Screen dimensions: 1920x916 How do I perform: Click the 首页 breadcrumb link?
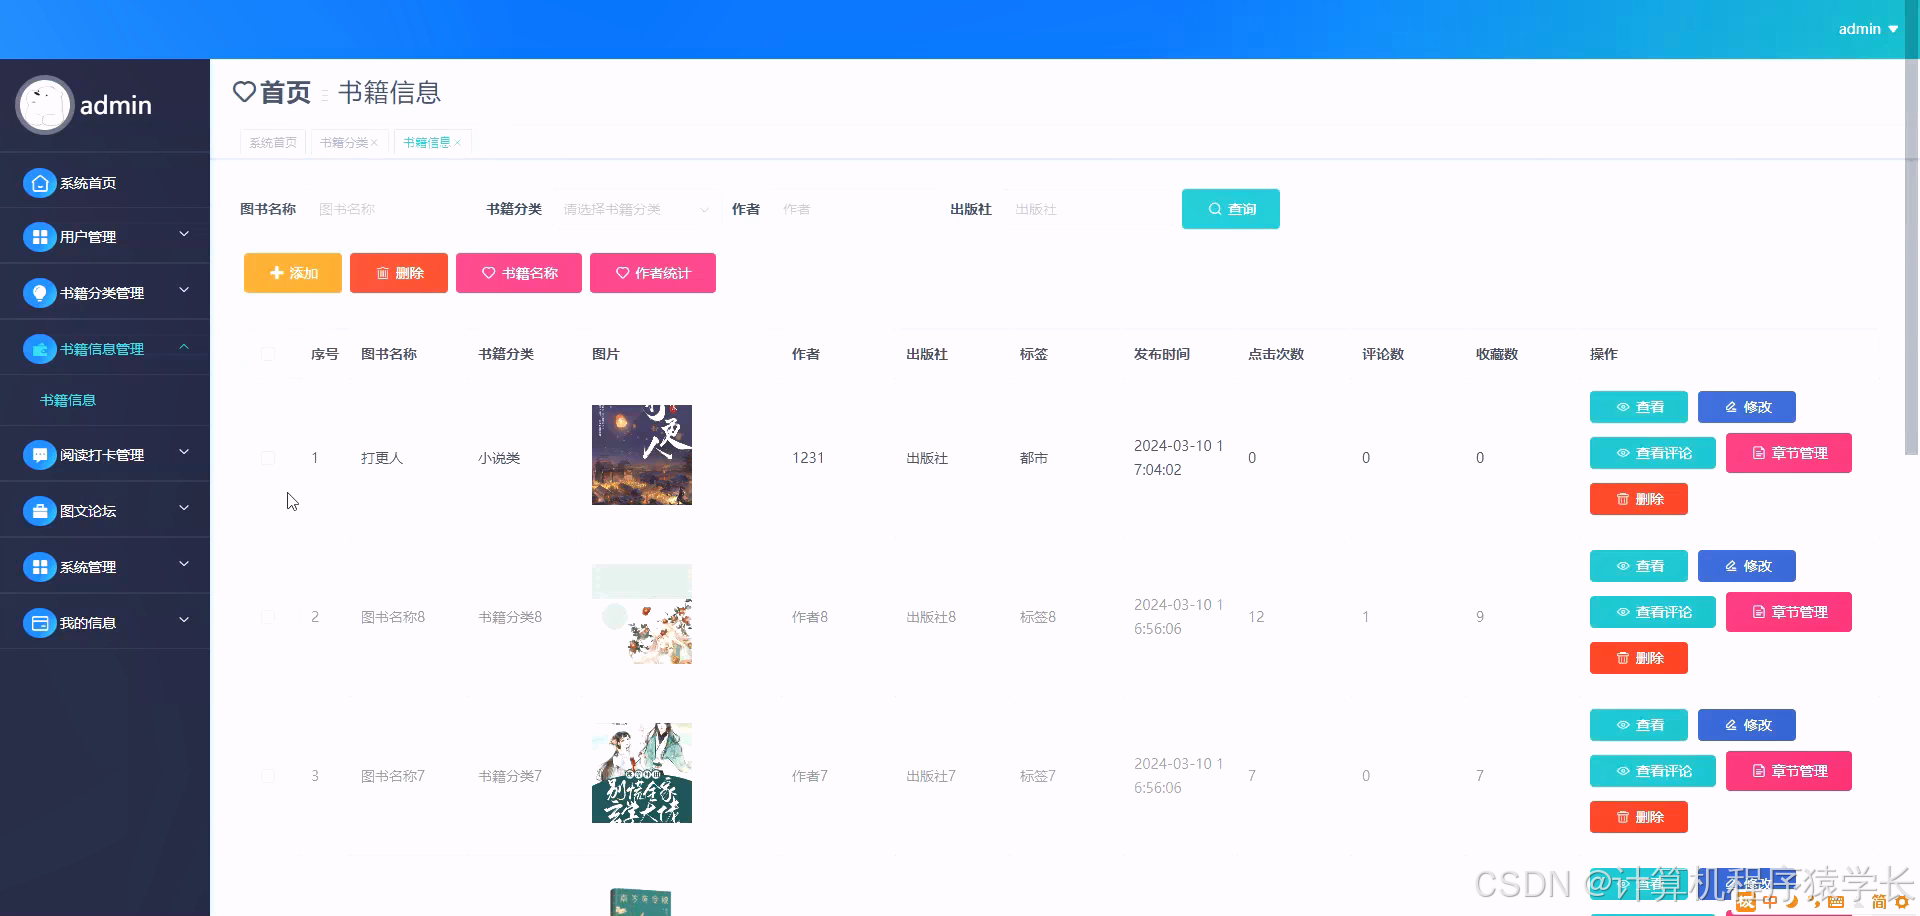[x=285, y=92]
